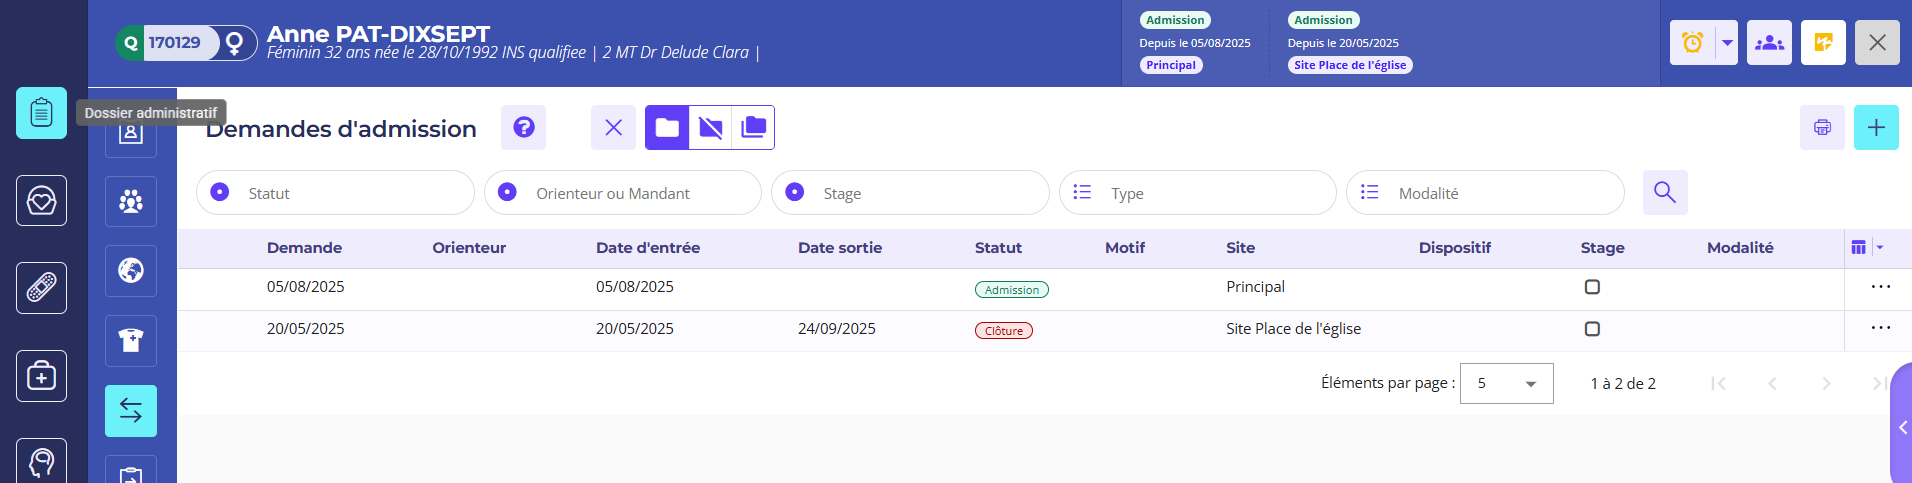Open the globe icon in sidebar
1912x483 pixels.
coord(131,271)
